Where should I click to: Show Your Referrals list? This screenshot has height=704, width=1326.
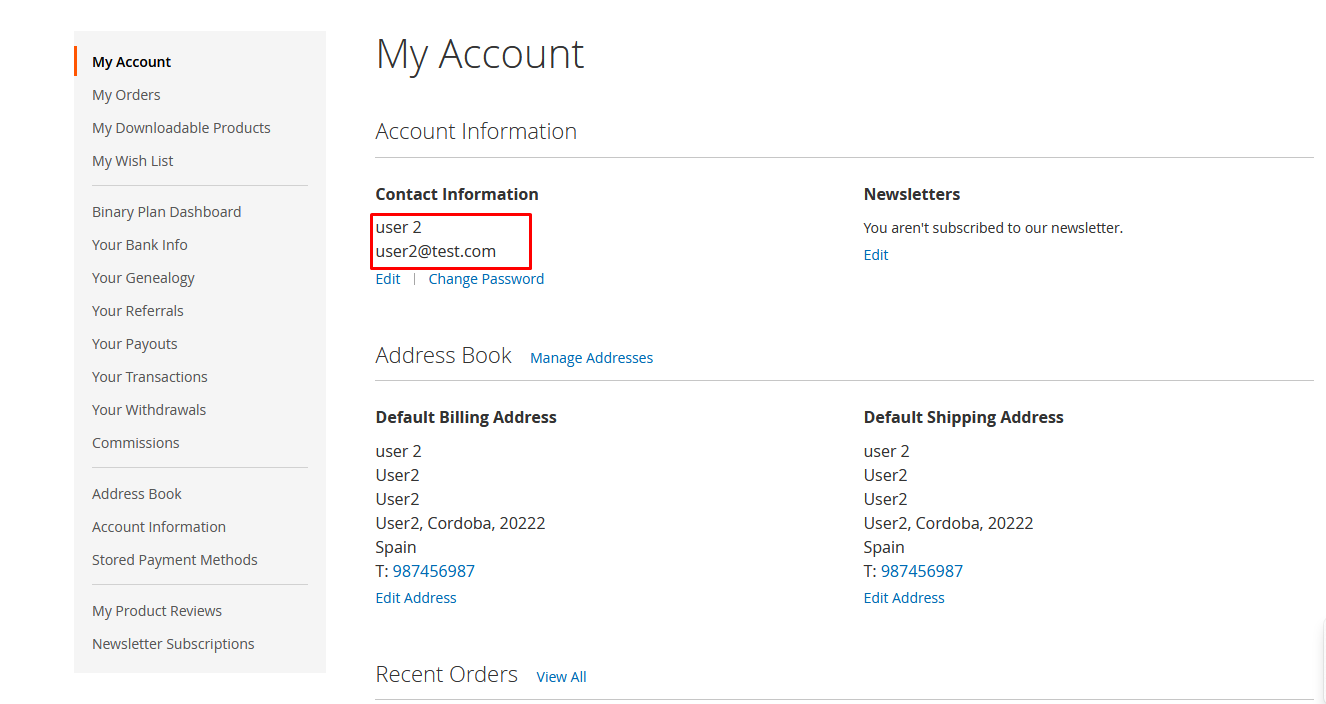(138, 311)
